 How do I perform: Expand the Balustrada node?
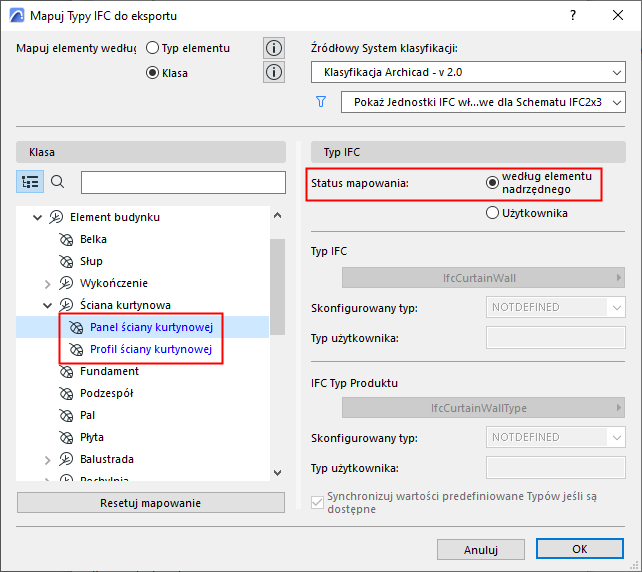[47, 460]
